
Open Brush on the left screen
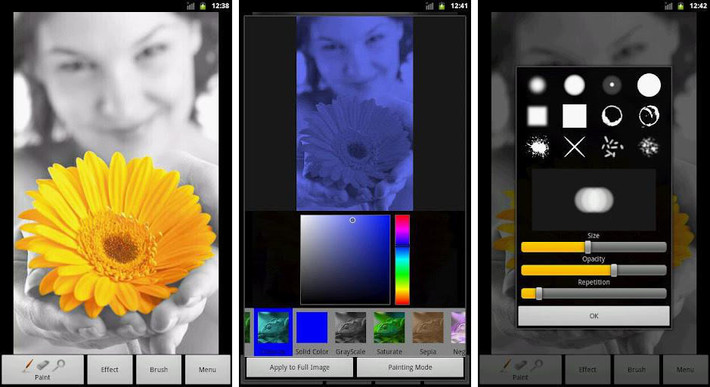(158, 370)
